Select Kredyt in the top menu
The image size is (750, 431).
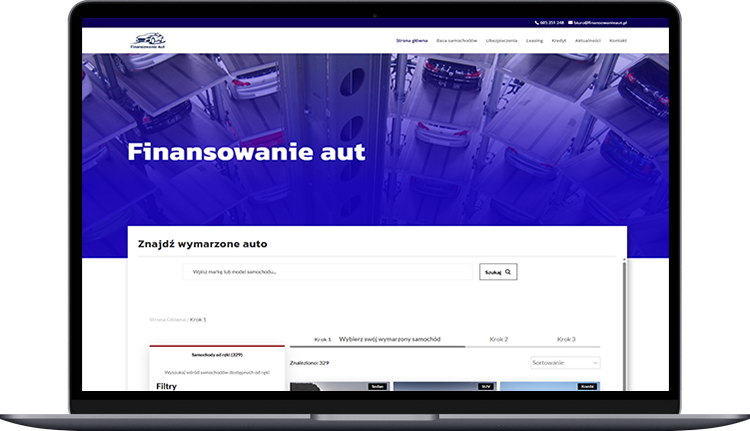(559, 41)
